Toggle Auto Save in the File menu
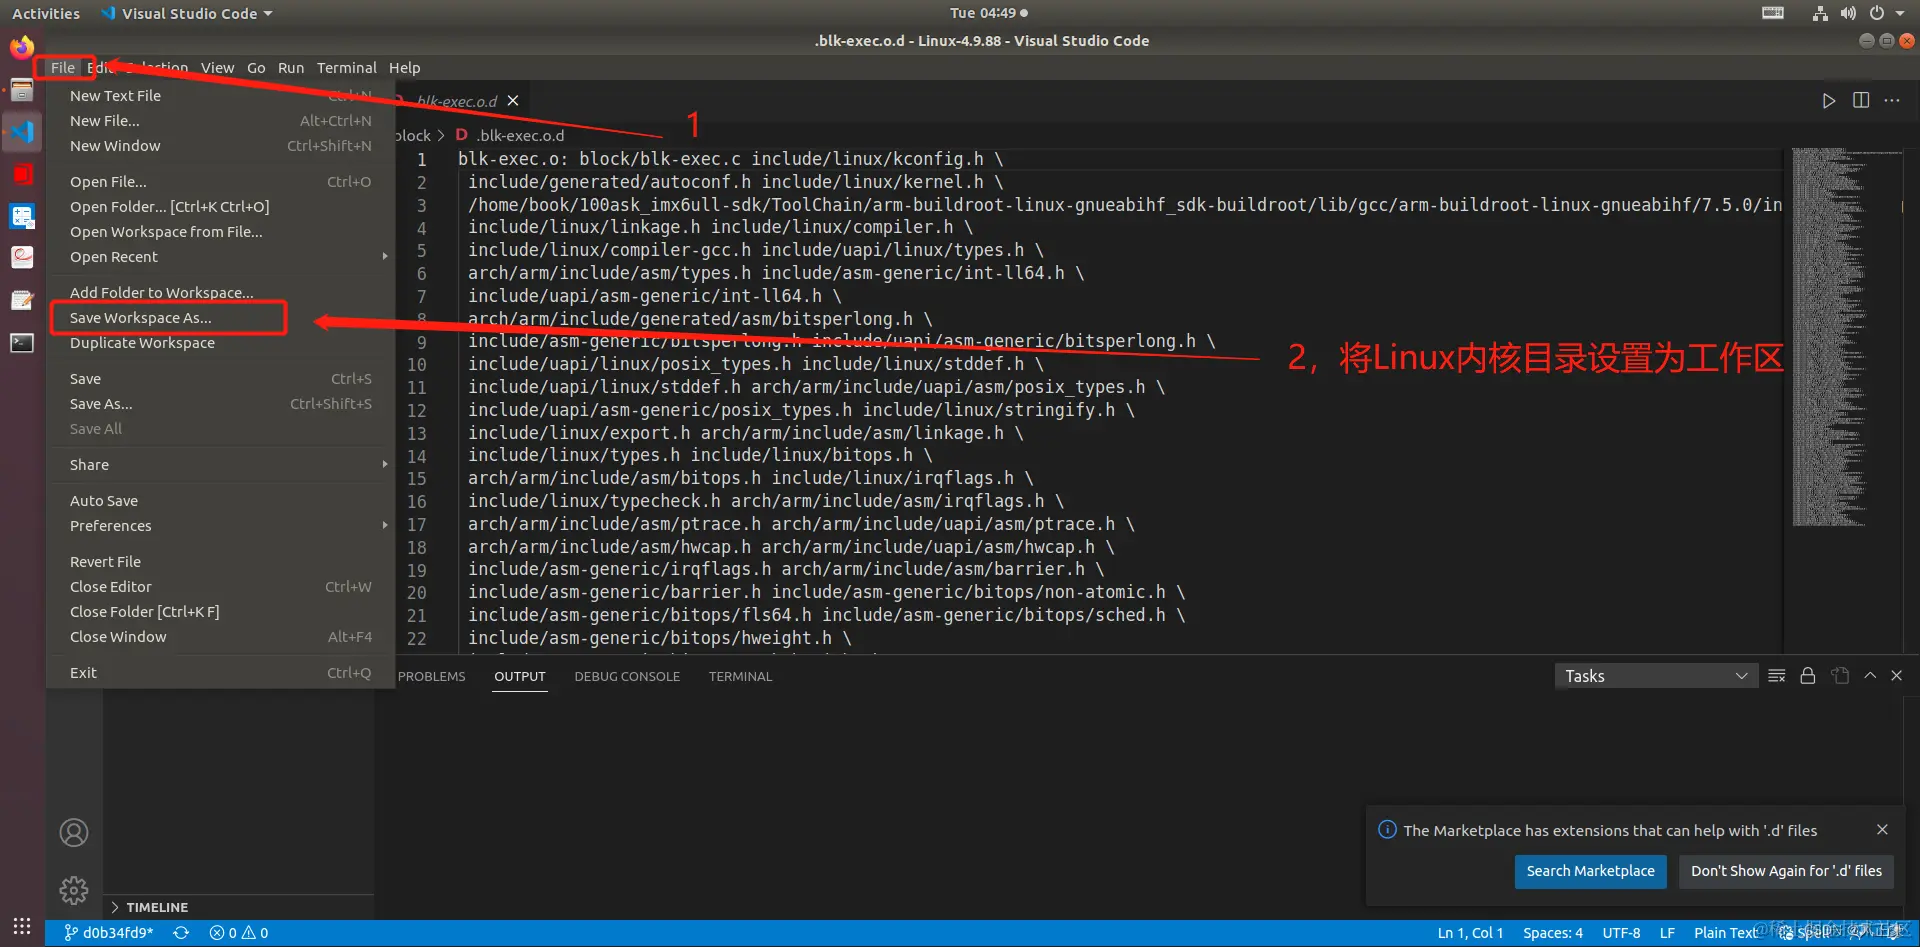Image resolution: width=1920 pixels, height=947 pixels. (x=221, y=501)
